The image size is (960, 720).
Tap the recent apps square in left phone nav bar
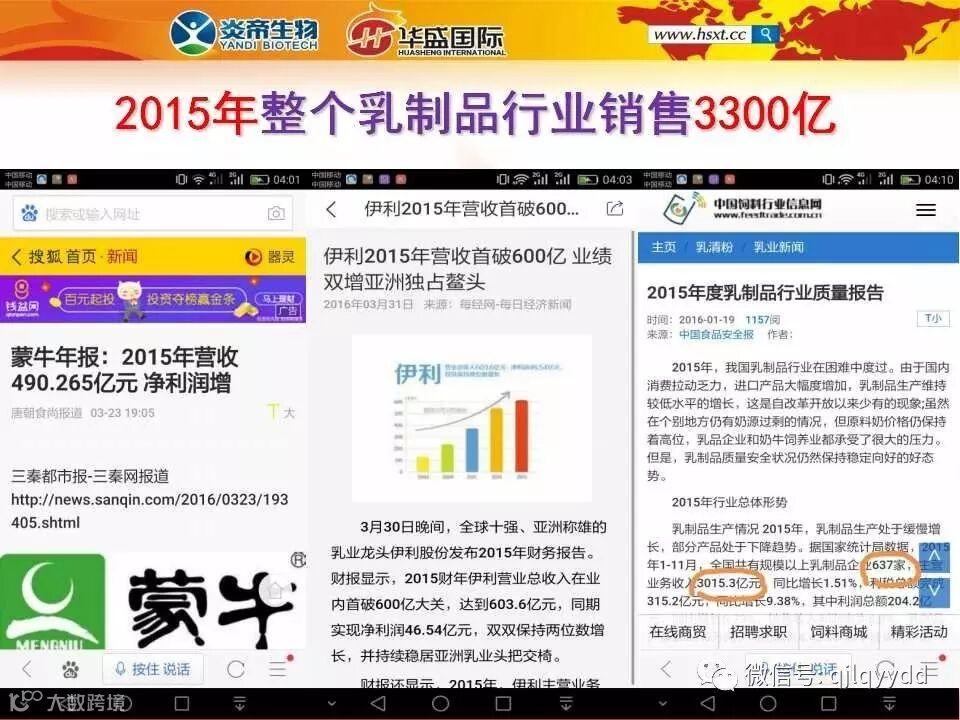(182, 703)
